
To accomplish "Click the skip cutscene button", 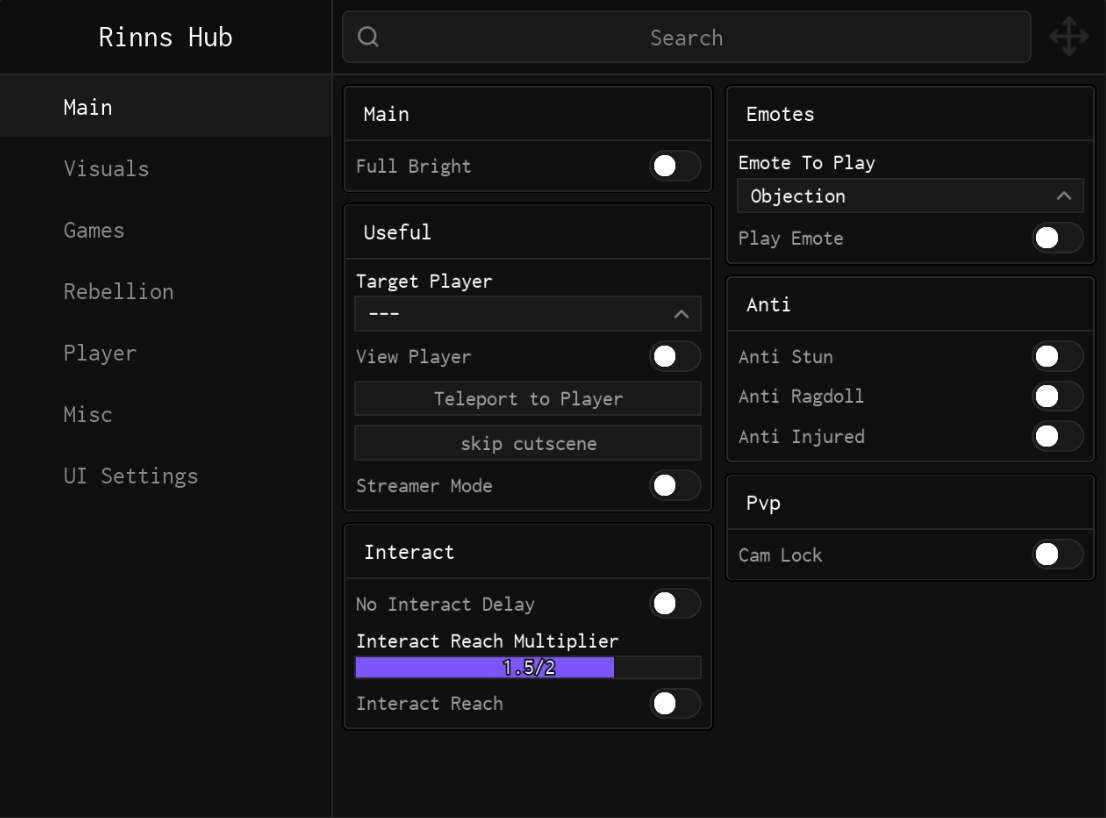I will 527,443.
